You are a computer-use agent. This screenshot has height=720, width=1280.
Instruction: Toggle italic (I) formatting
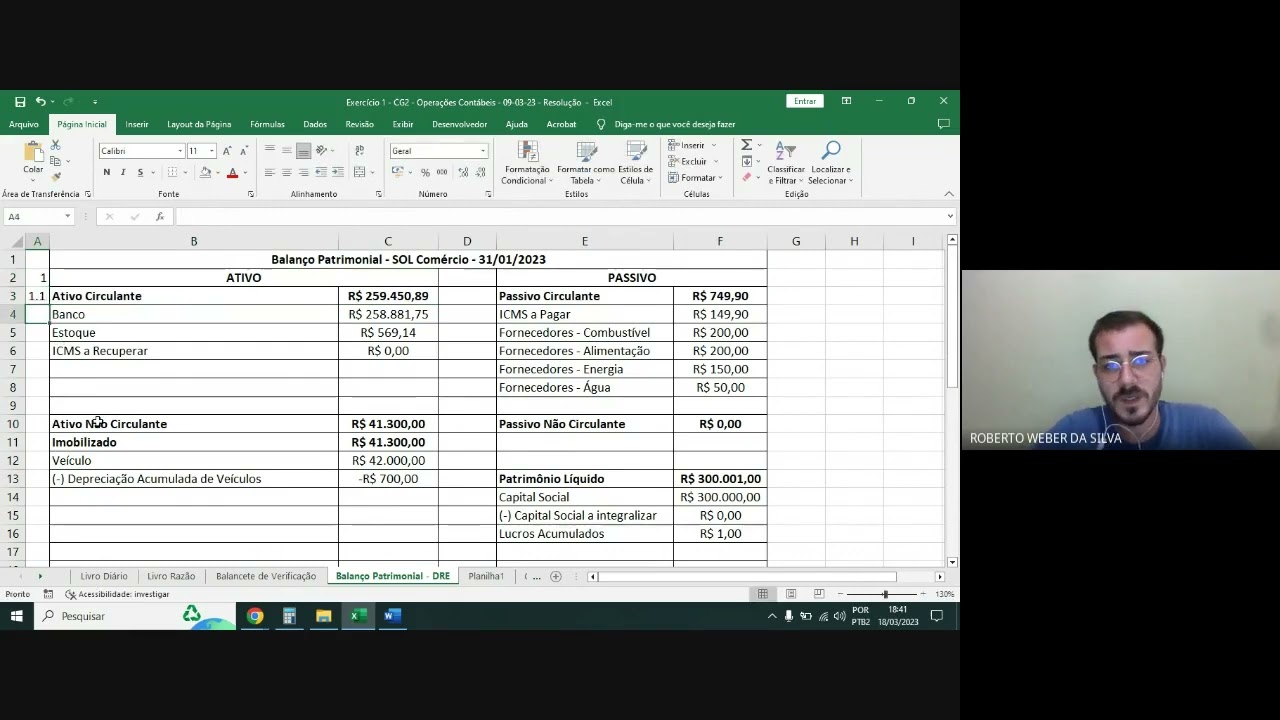(123, 173)
